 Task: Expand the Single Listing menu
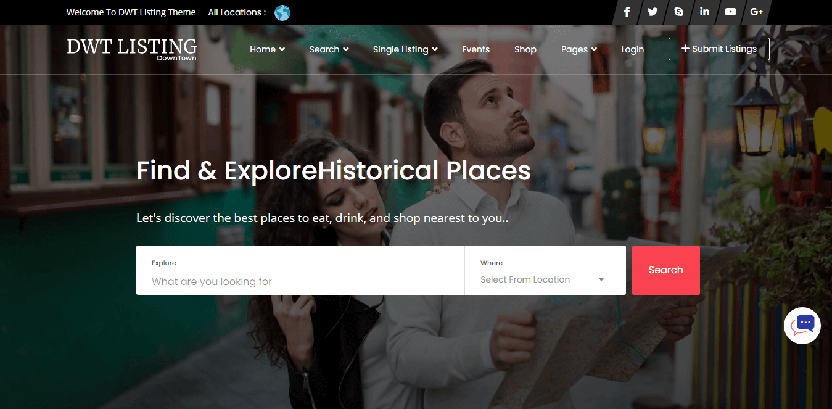coord(405,49)
